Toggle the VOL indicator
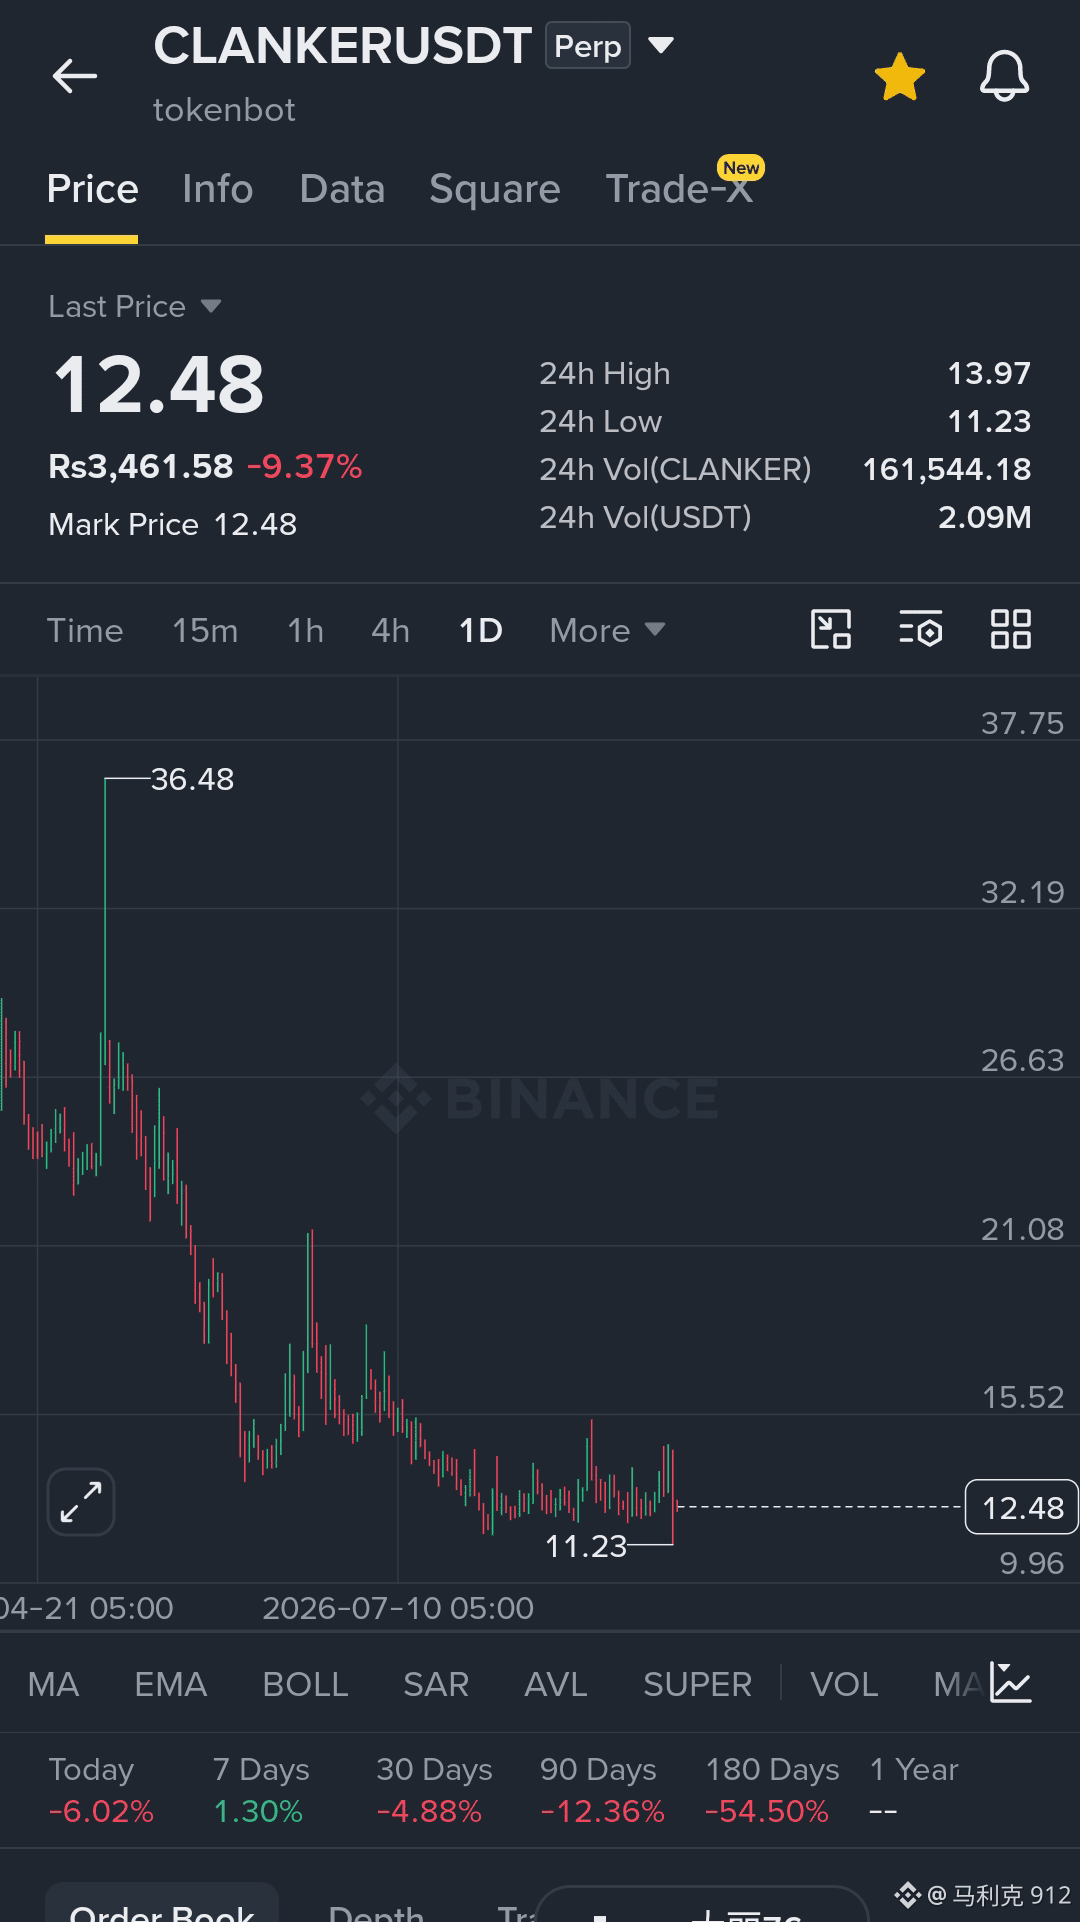The image size is (1080, 1922). click(844, 1685)
